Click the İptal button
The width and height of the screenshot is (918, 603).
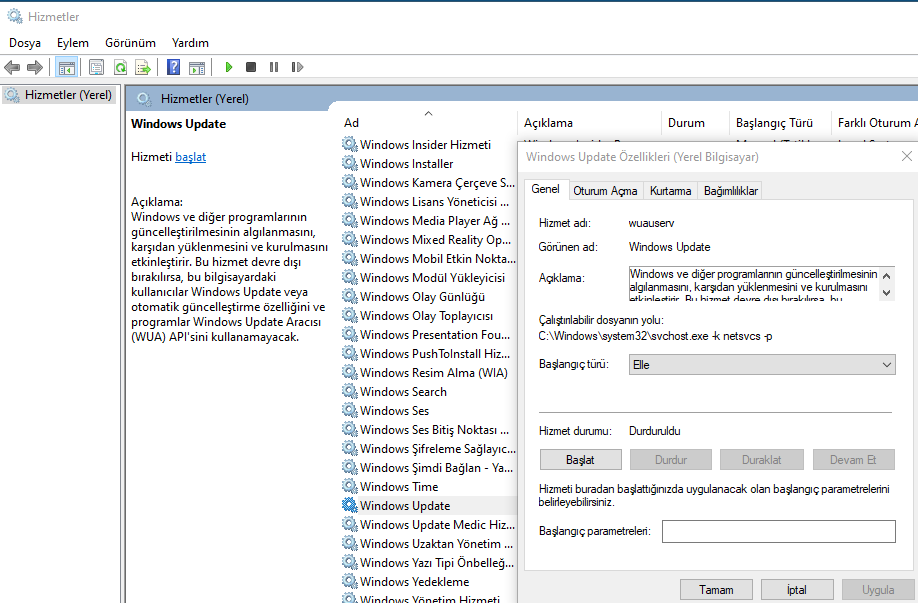797,590
